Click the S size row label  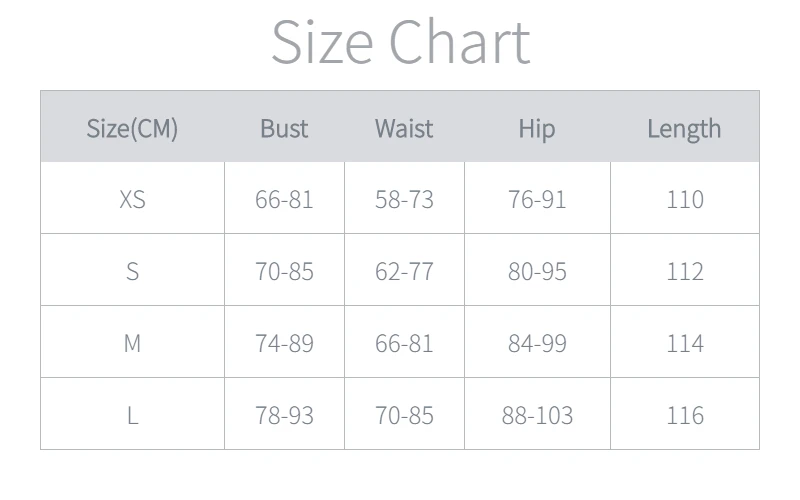132,271
